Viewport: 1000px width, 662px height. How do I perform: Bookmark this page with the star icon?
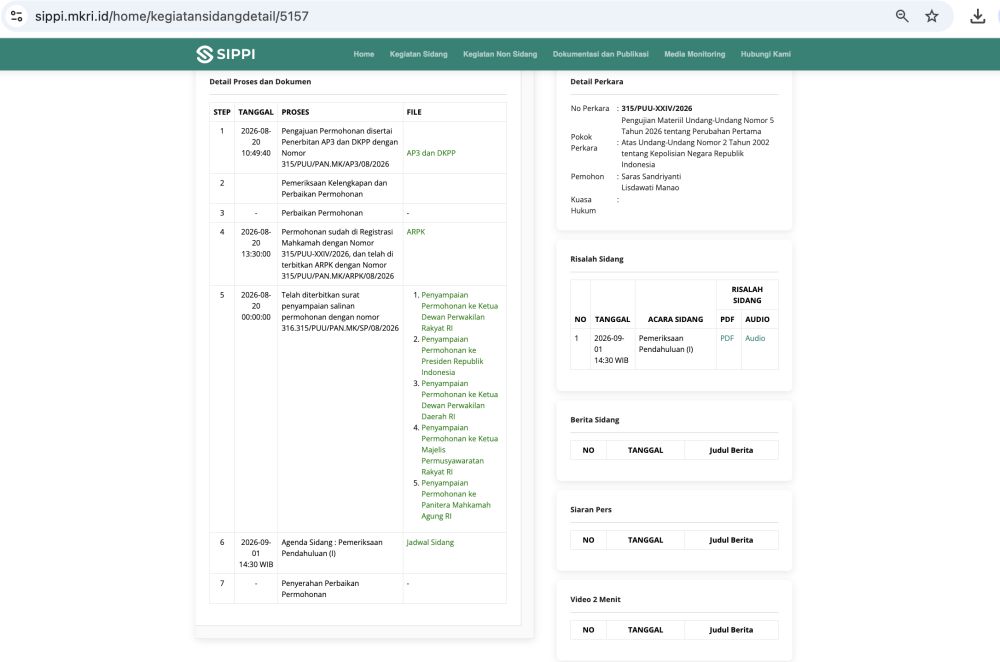point(932,16)
